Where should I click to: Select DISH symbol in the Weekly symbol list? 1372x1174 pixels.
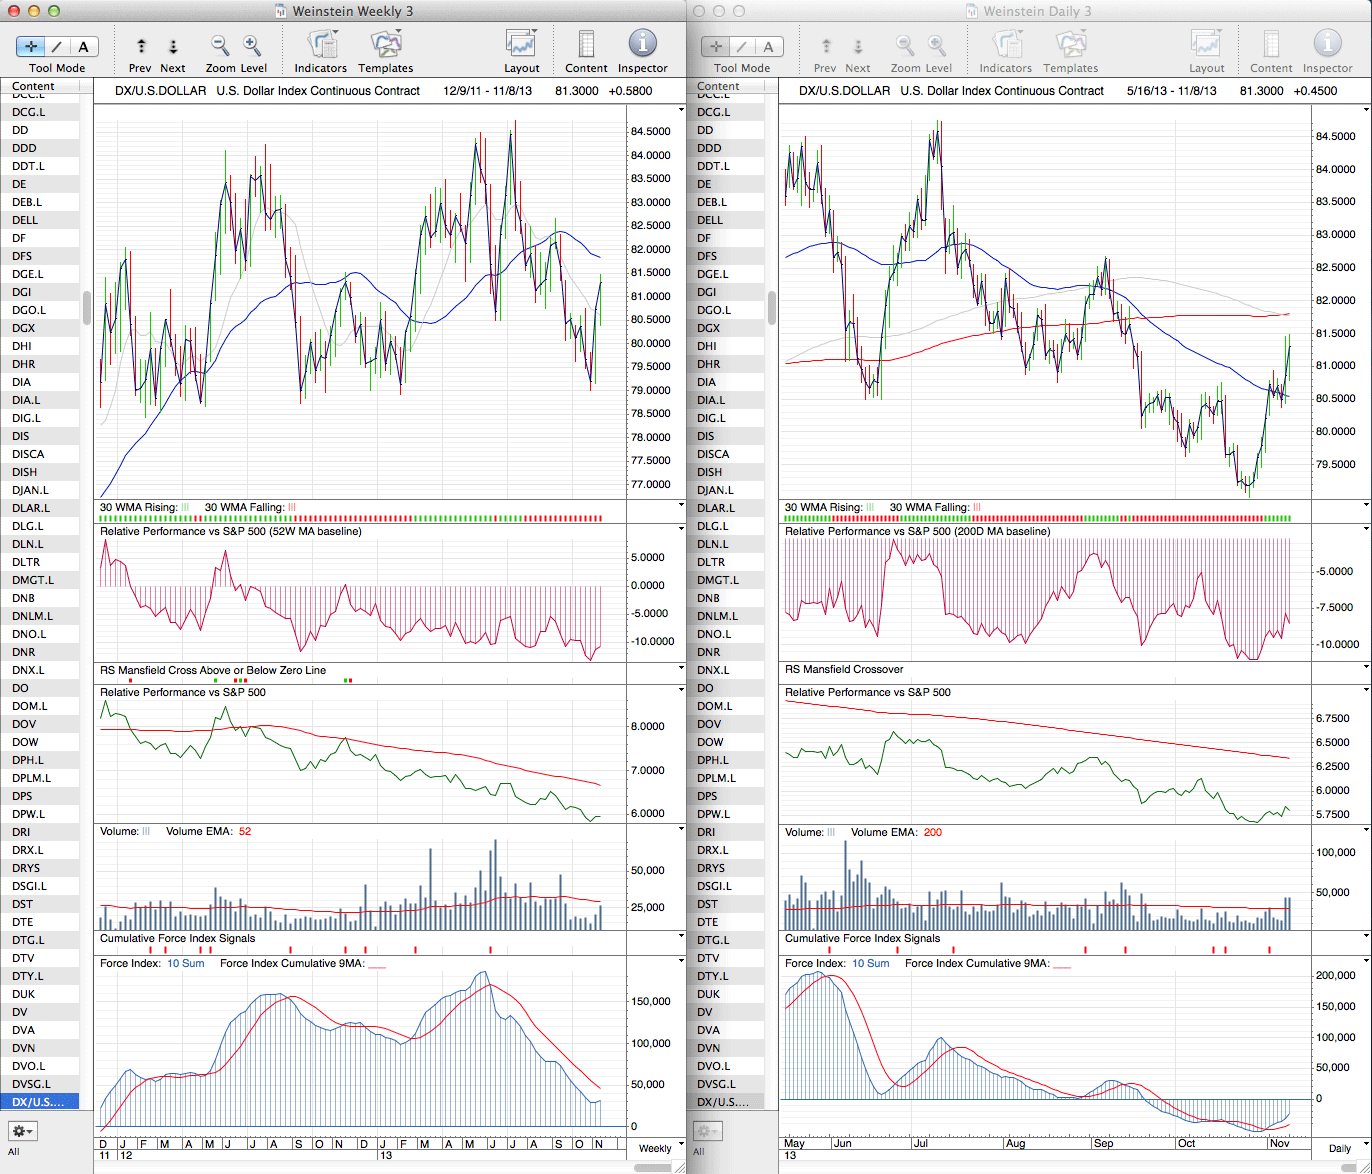tap(25, 472)
